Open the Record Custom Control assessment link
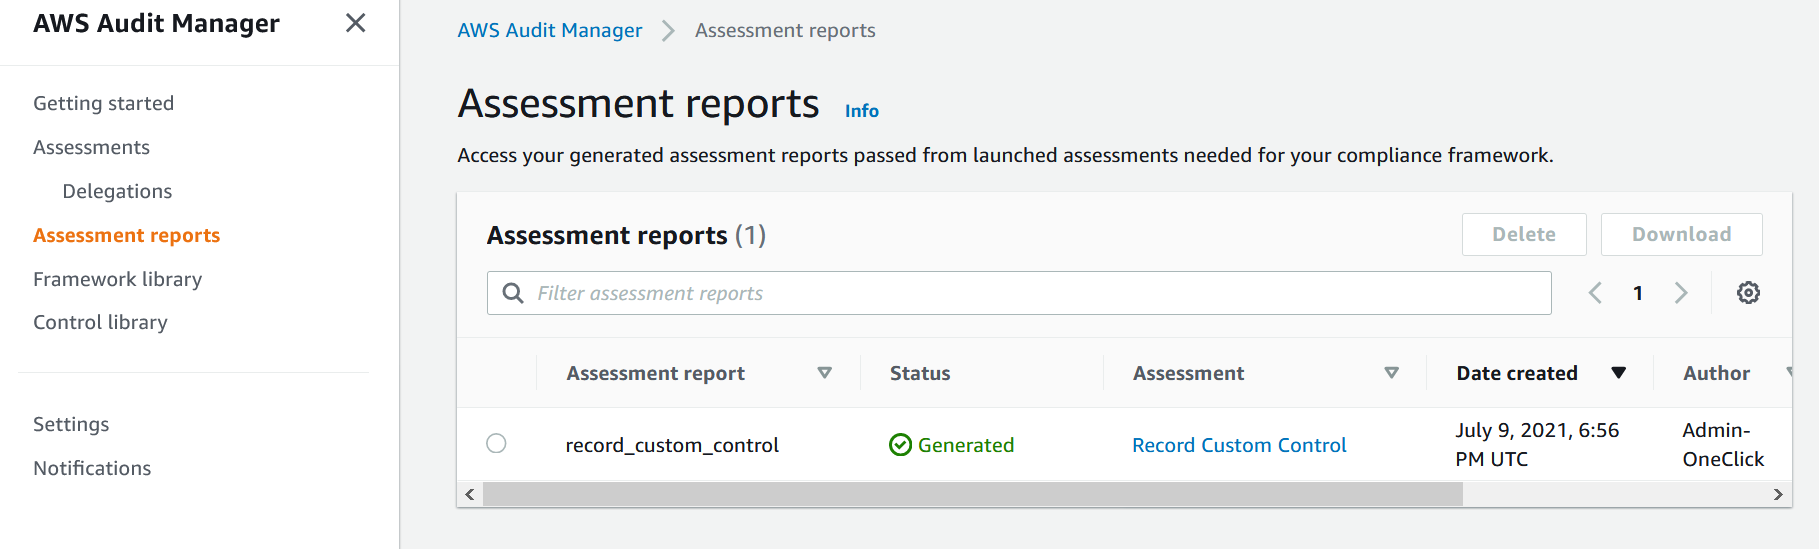 (x=1239, y=445)
